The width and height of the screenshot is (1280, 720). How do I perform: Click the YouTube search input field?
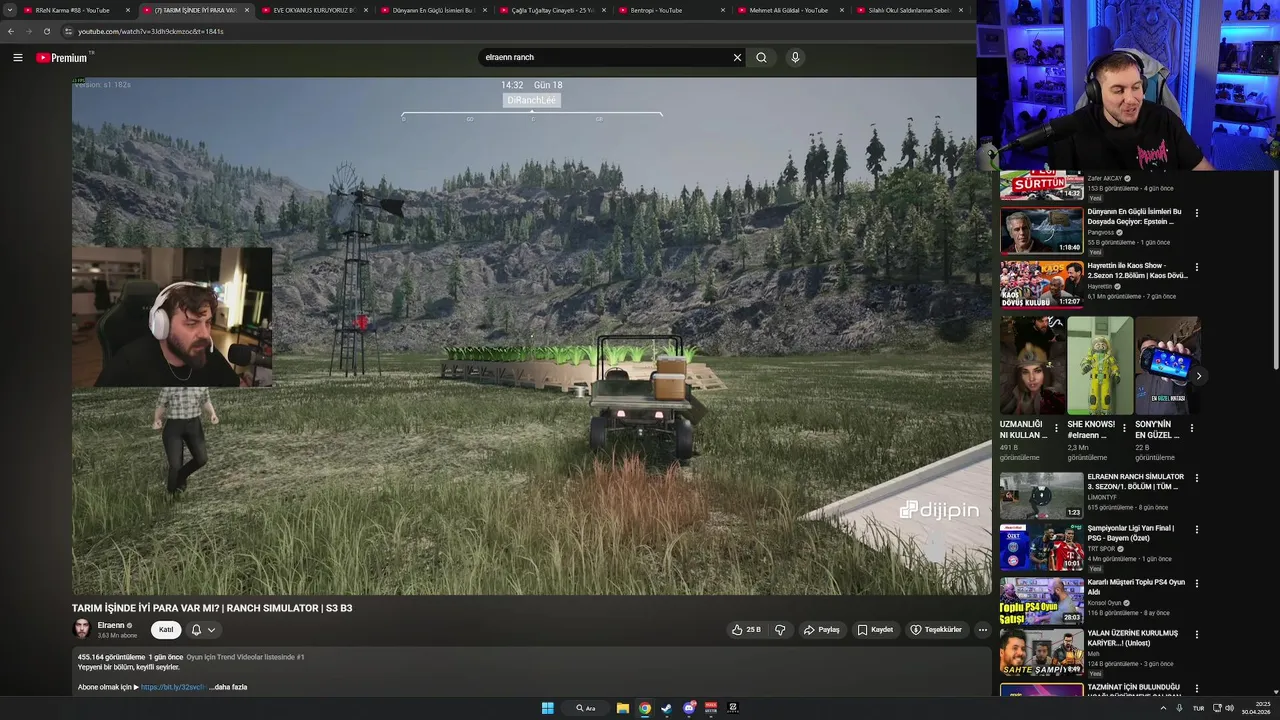tap(605, 57)
